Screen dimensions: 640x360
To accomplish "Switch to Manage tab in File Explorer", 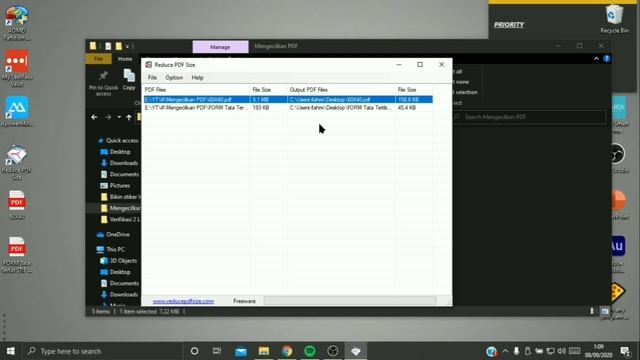I will click(220, 47).
